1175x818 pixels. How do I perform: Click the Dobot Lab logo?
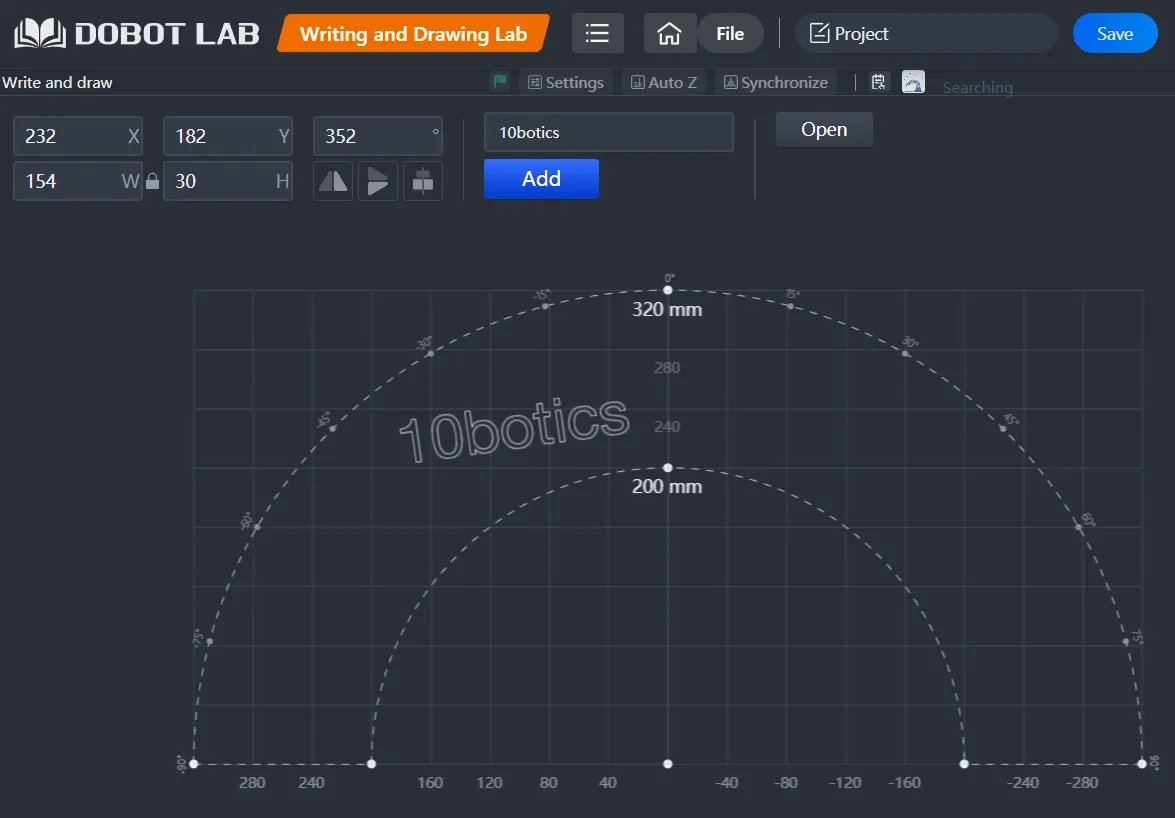coord(135,32)
